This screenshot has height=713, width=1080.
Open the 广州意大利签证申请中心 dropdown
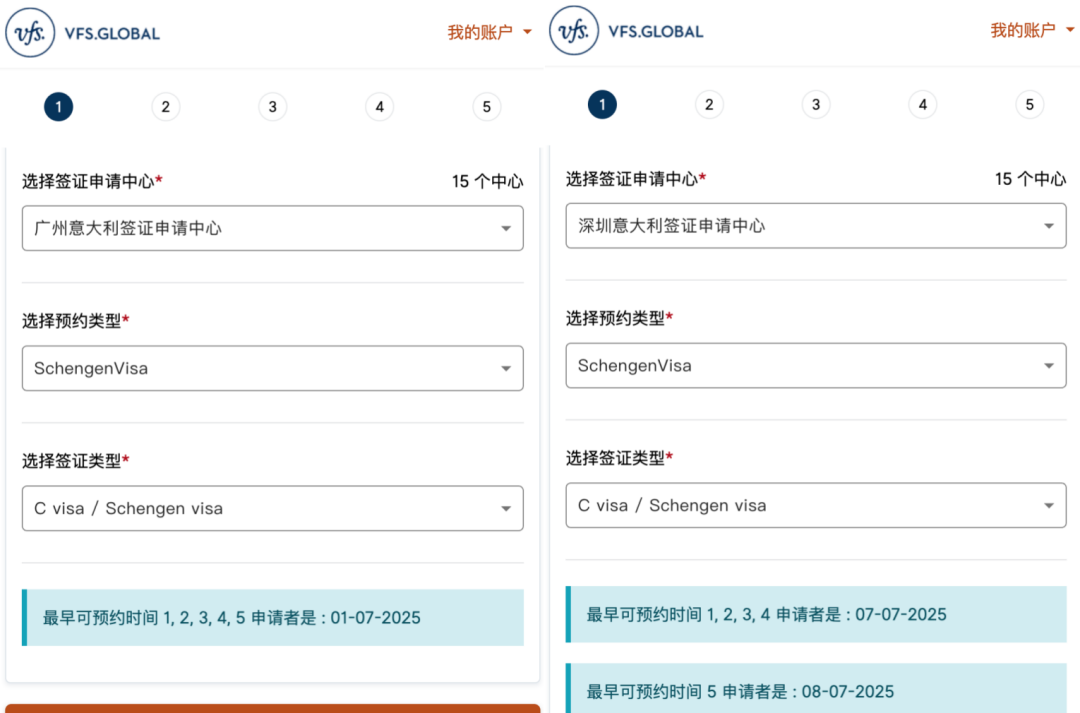[x=273, y=227]
